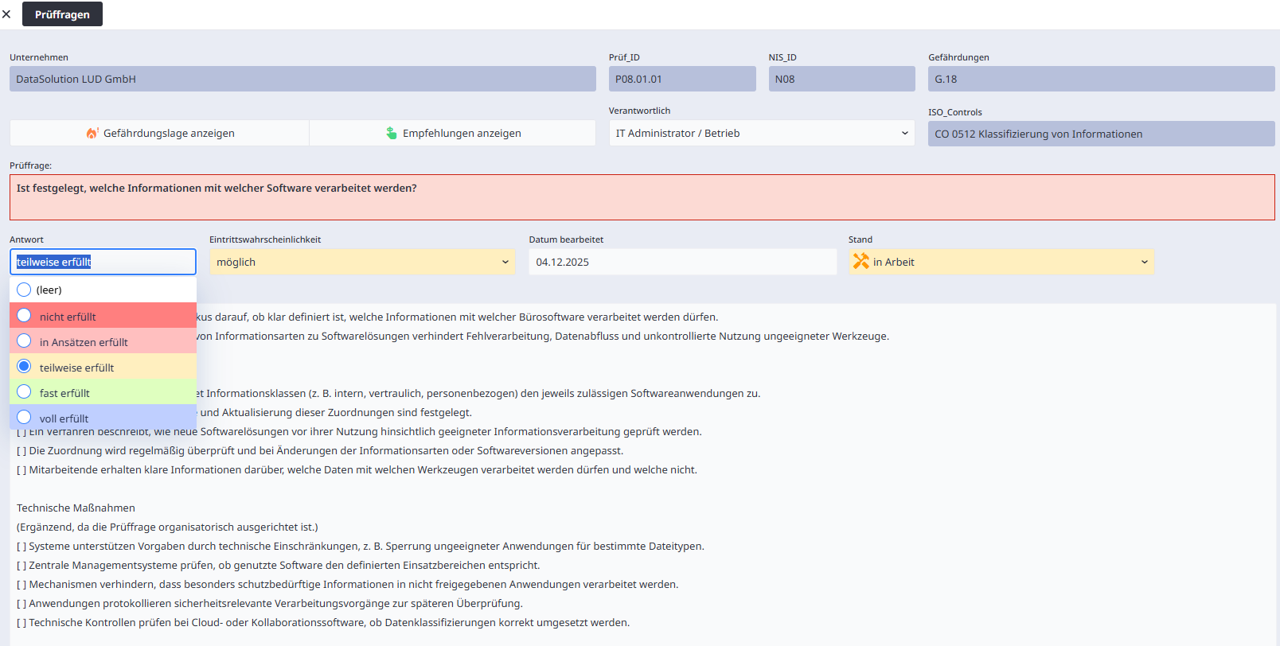This screenshot has width=1280, height=646.
Task: Open Empfehlungen anzeigen
Action: coord(453,133)
